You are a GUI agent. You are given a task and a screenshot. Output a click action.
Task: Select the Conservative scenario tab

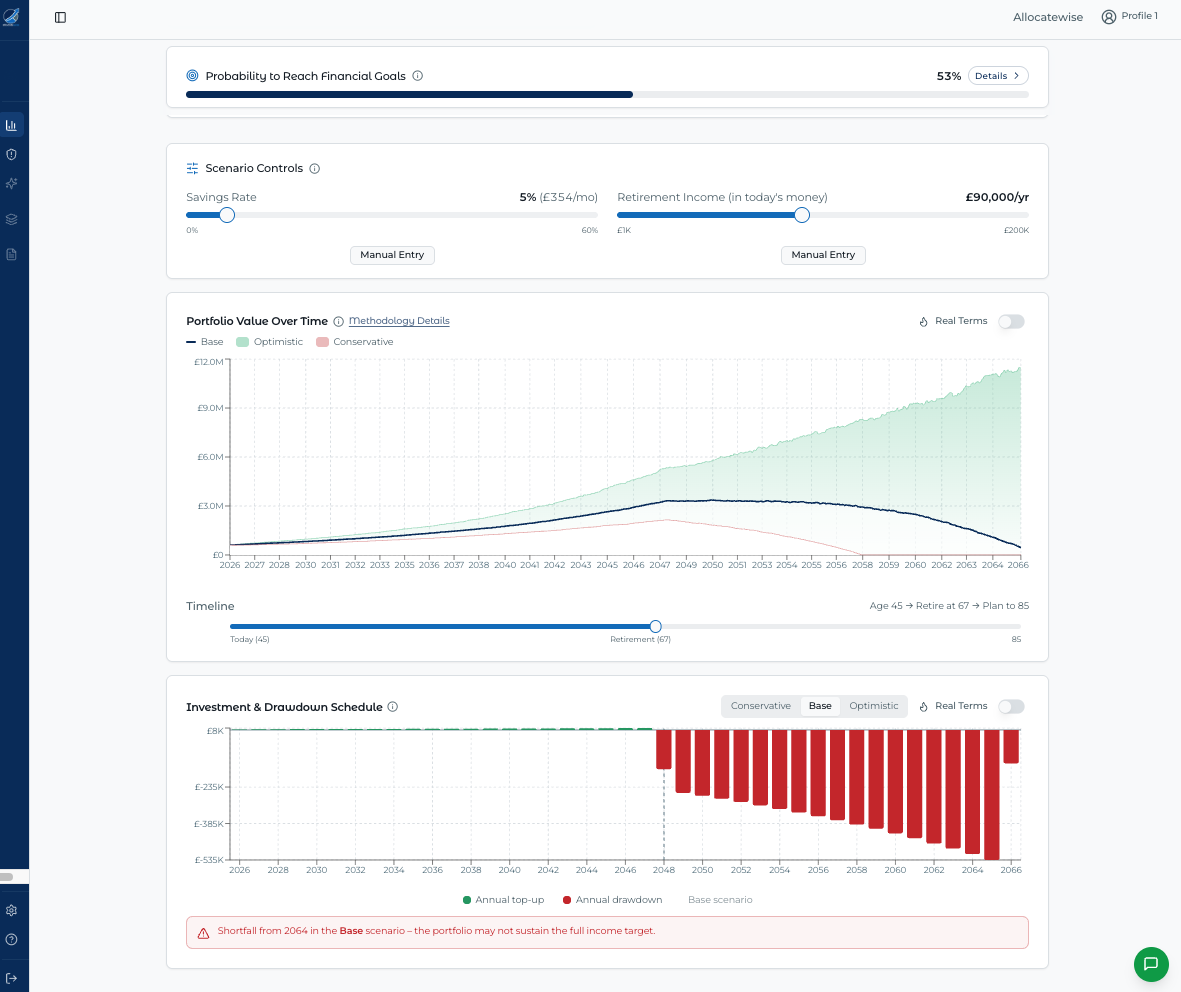[x=761, y=707]
